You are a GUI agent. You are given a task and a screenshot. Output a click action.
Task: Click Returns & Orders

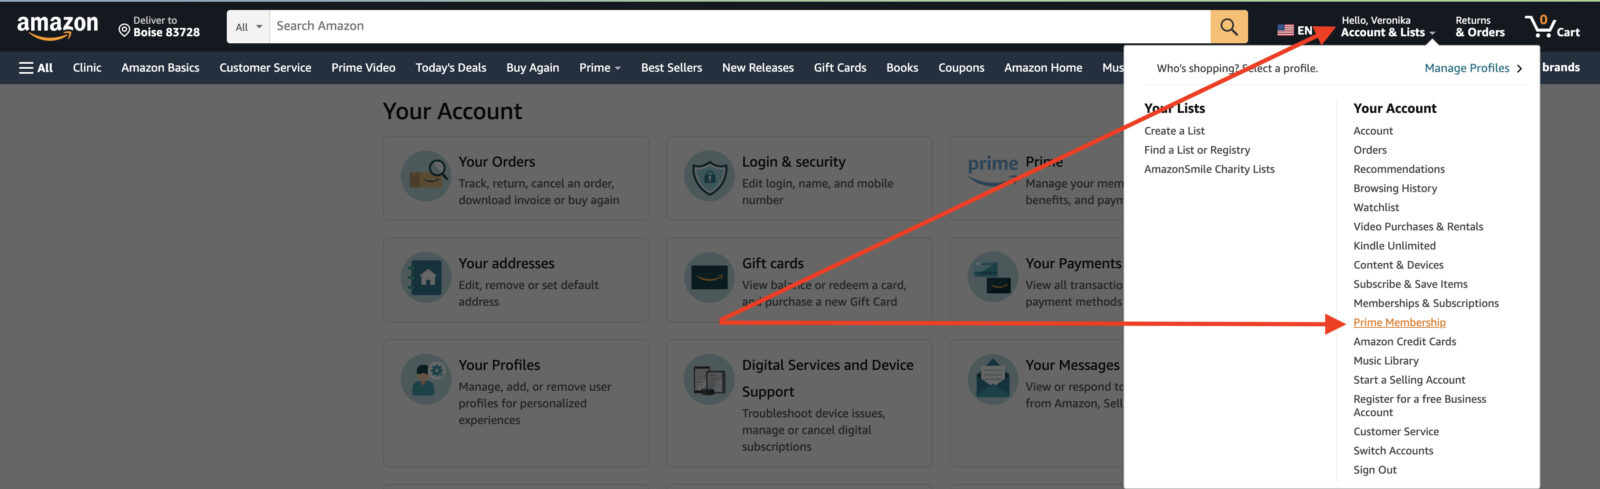(x=1480, y=27)
